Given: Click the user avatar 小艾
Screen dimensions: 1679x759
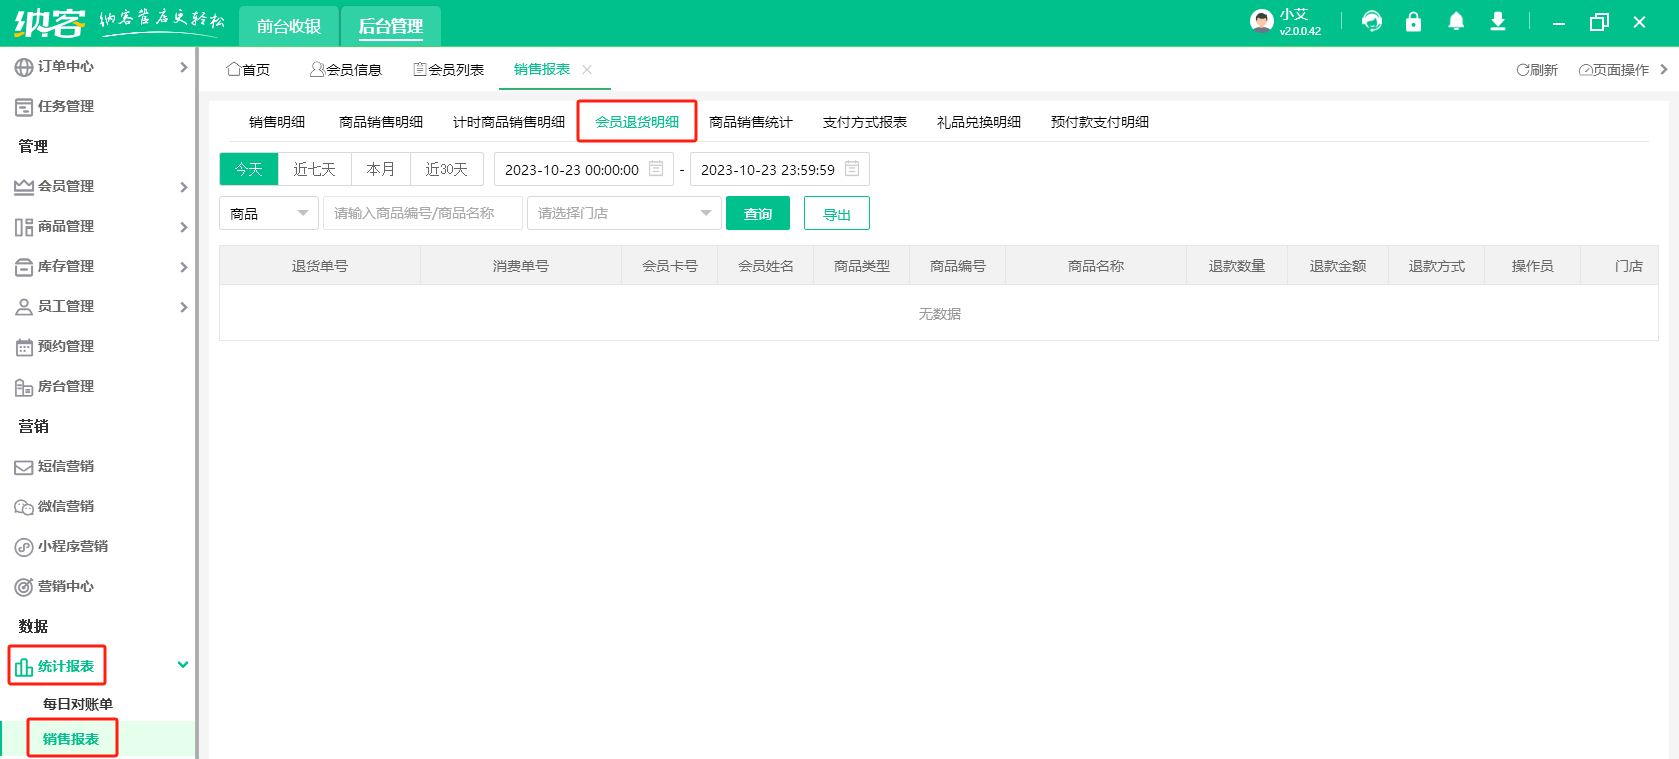Looking at the screenshot, I should pyautogui.click(x=1261, y=21).
